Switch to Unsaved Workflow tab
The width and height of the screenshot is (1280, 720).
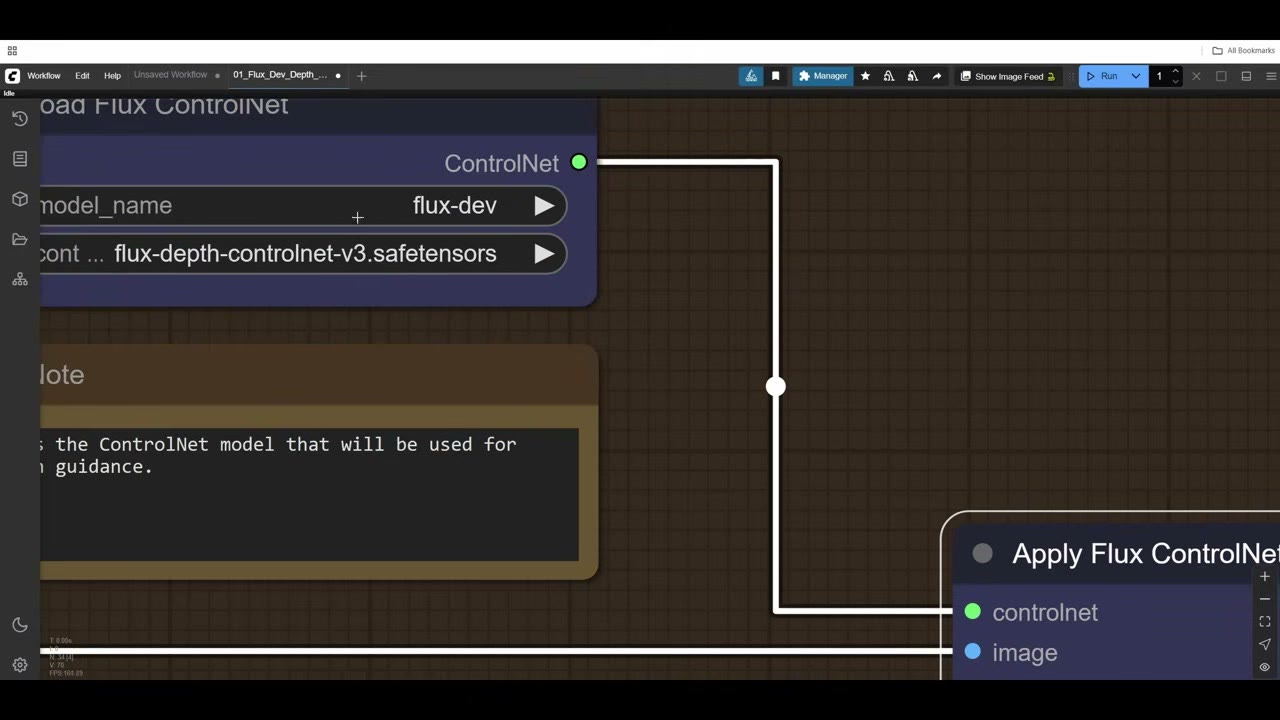coord(171,75)
